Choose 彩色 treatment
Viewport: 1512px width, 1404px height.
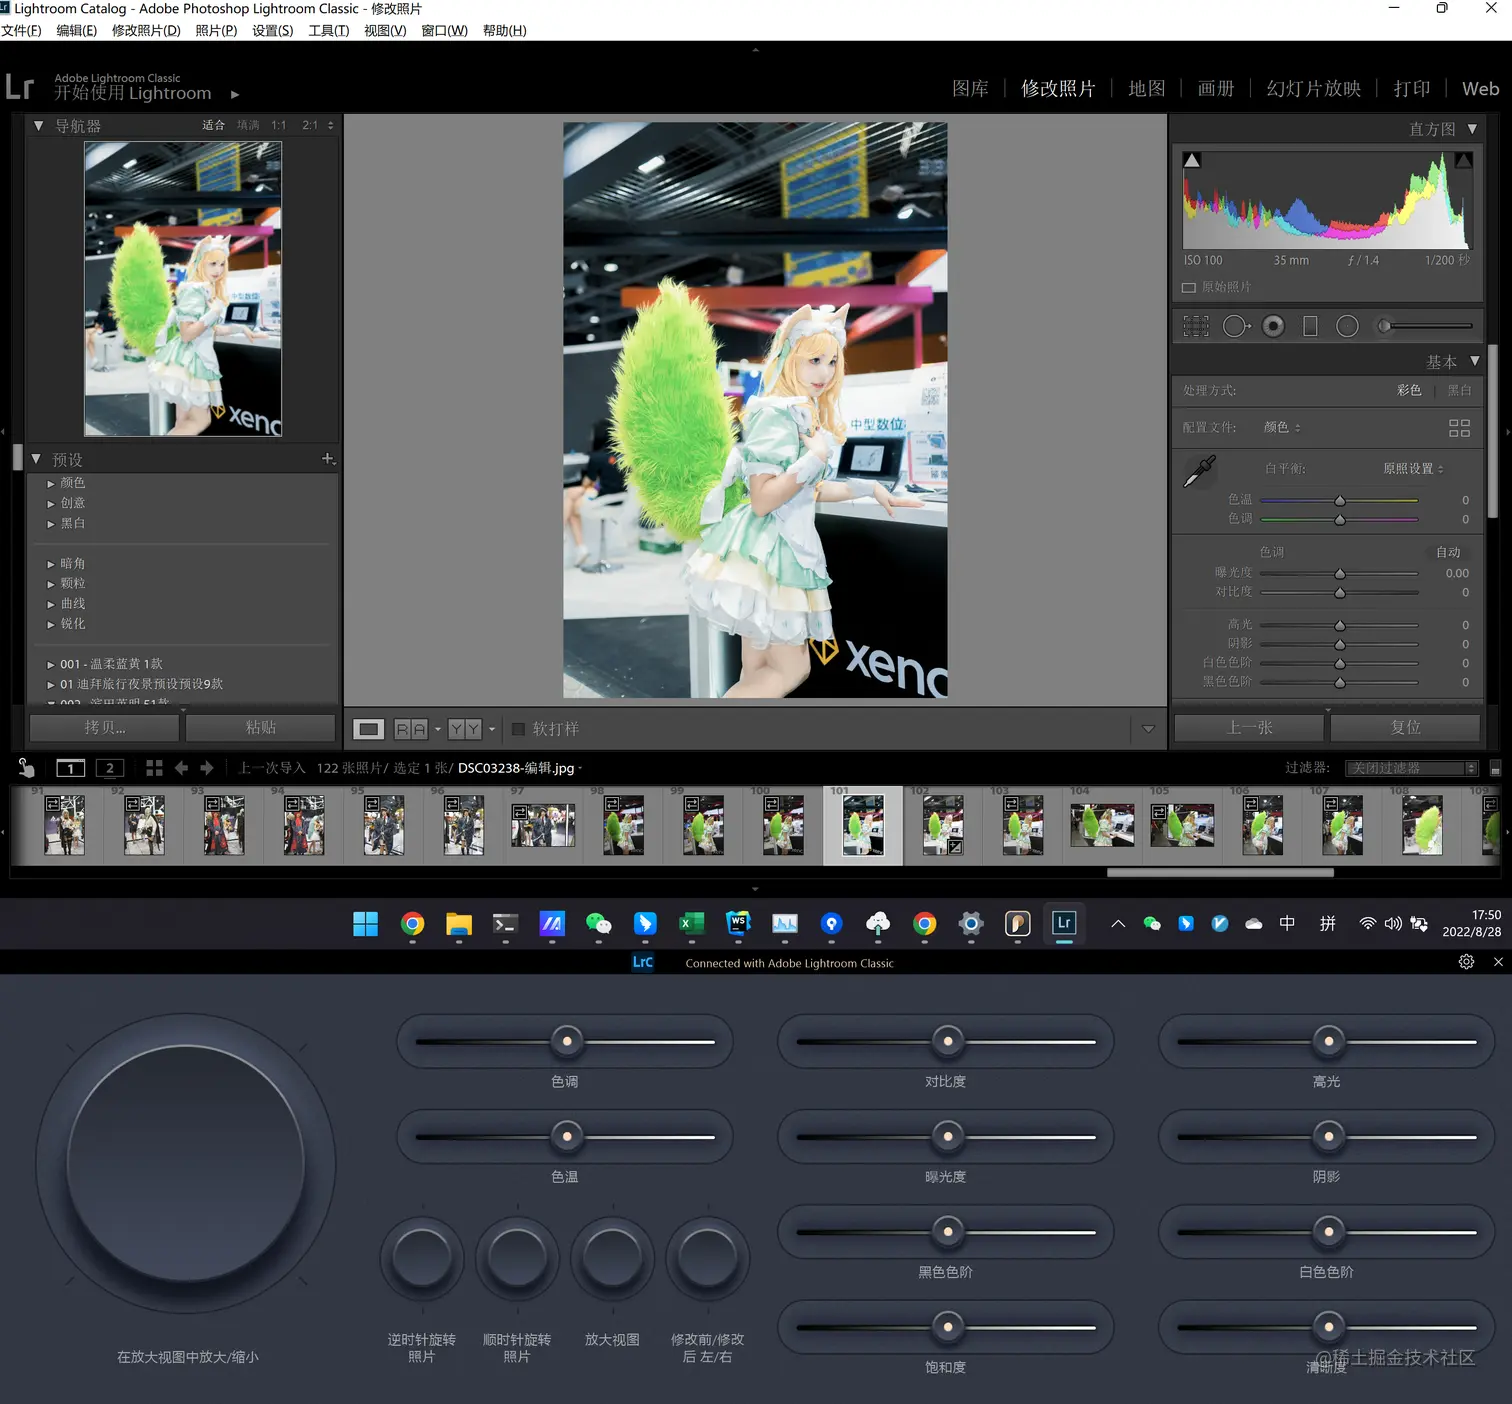1409,390
